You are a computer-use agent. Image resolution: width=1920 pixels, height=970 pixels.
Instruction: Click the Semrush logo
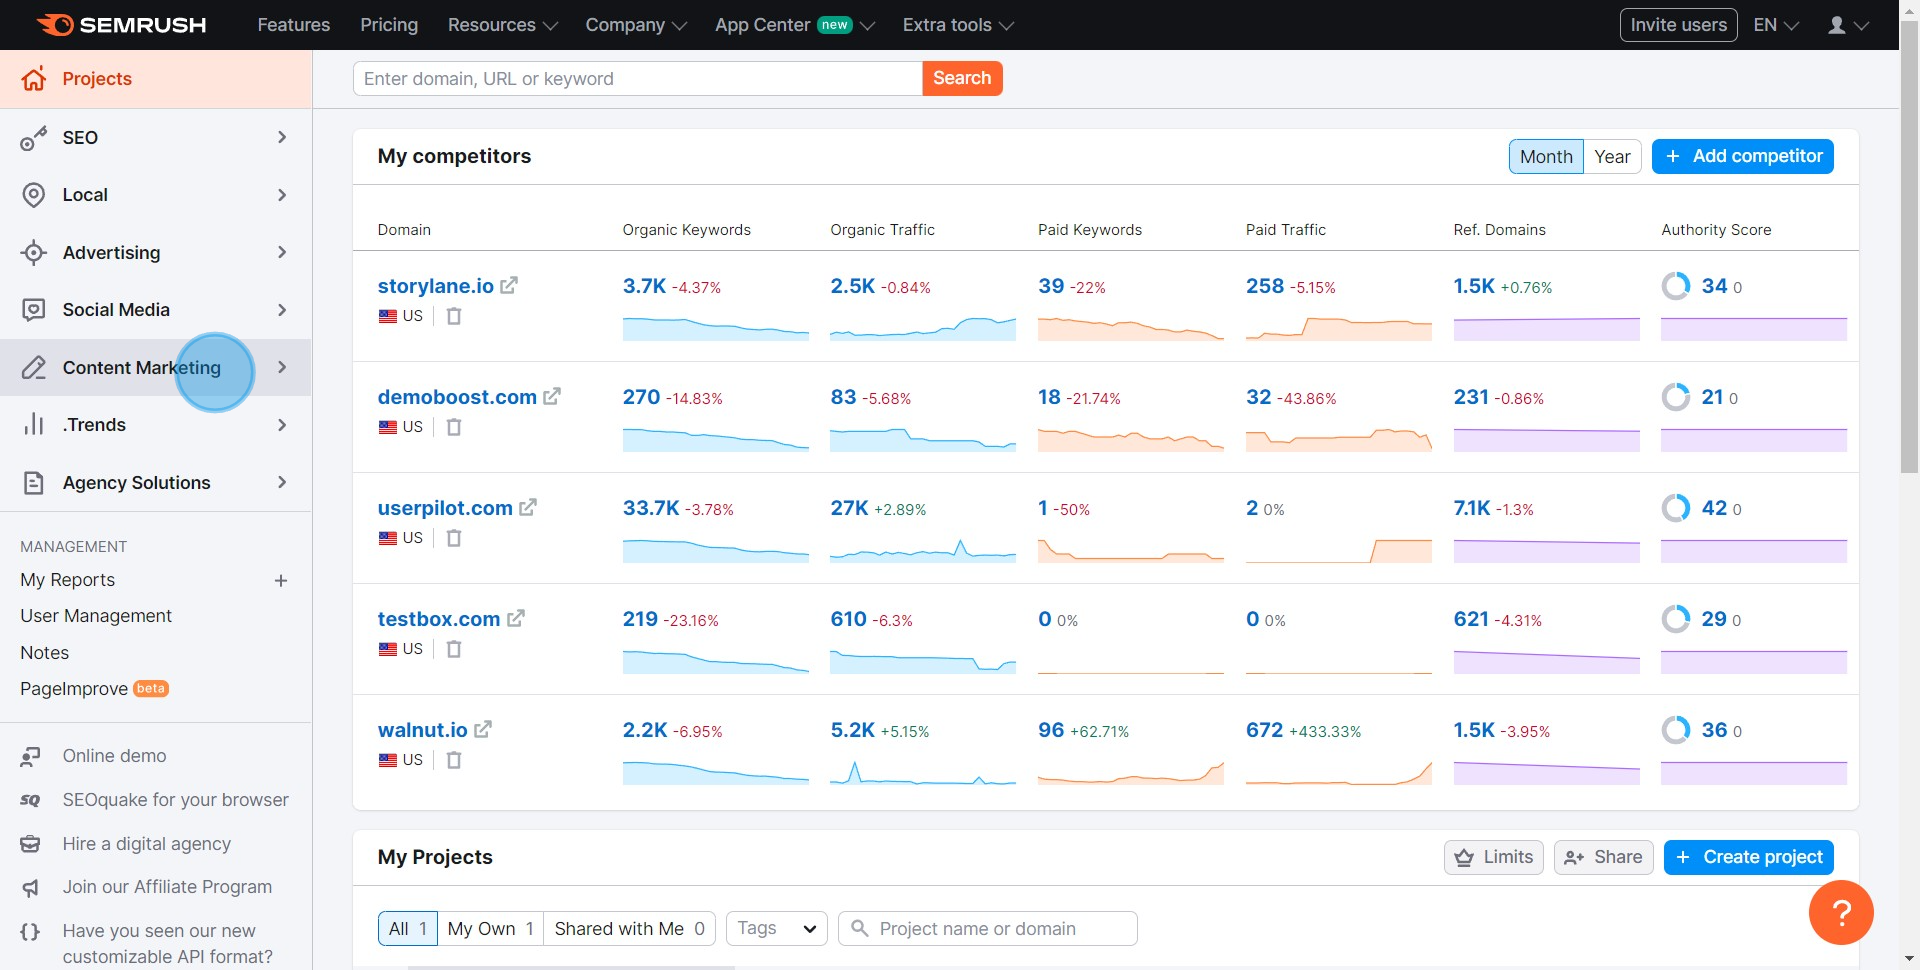(x=121, y=25)
